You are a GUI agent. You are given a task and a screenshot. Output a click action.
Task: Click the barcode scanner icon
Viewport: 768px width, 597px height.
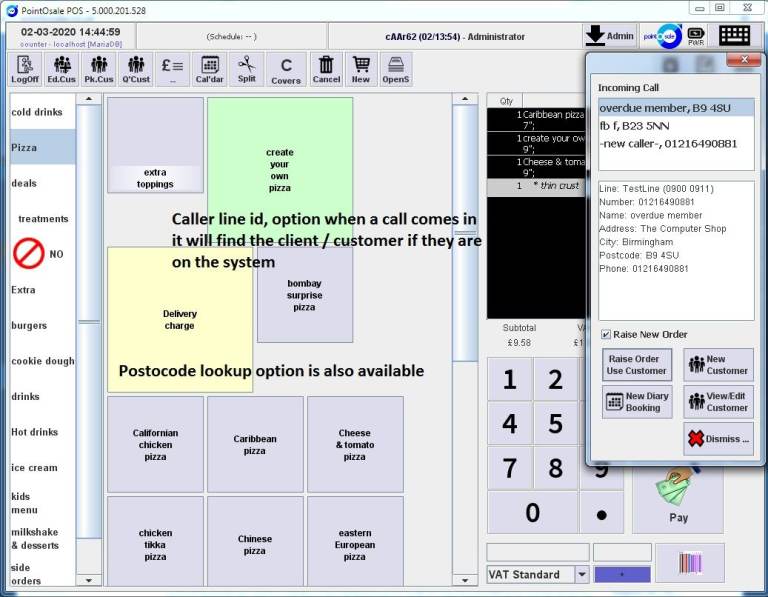tap(690, 562)
